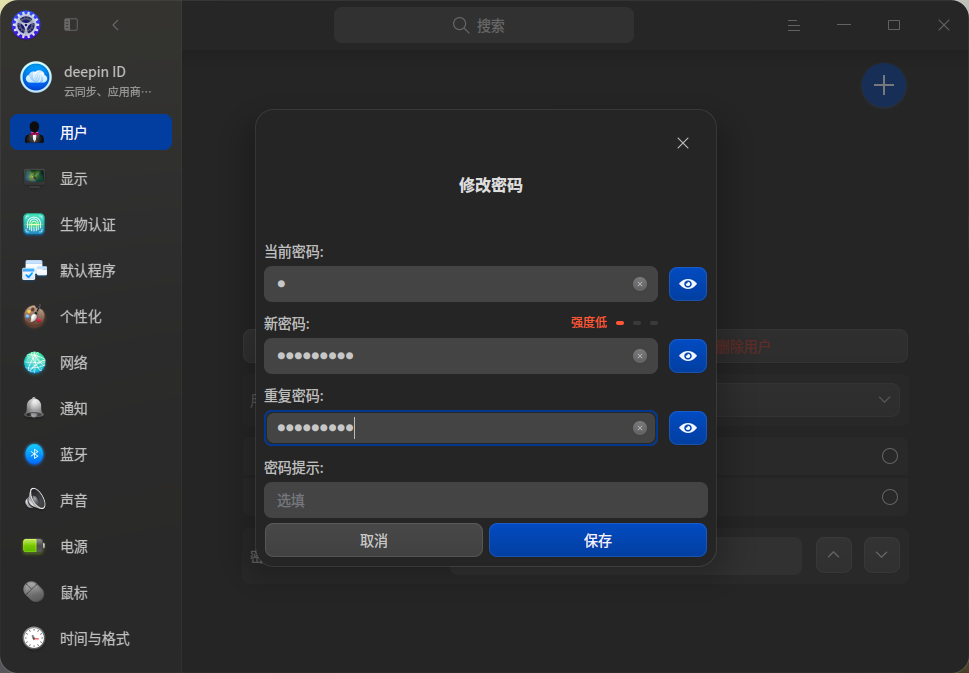Clear the 新密码 field
This screenshot has height=673, width=969.
pos(640,356)
